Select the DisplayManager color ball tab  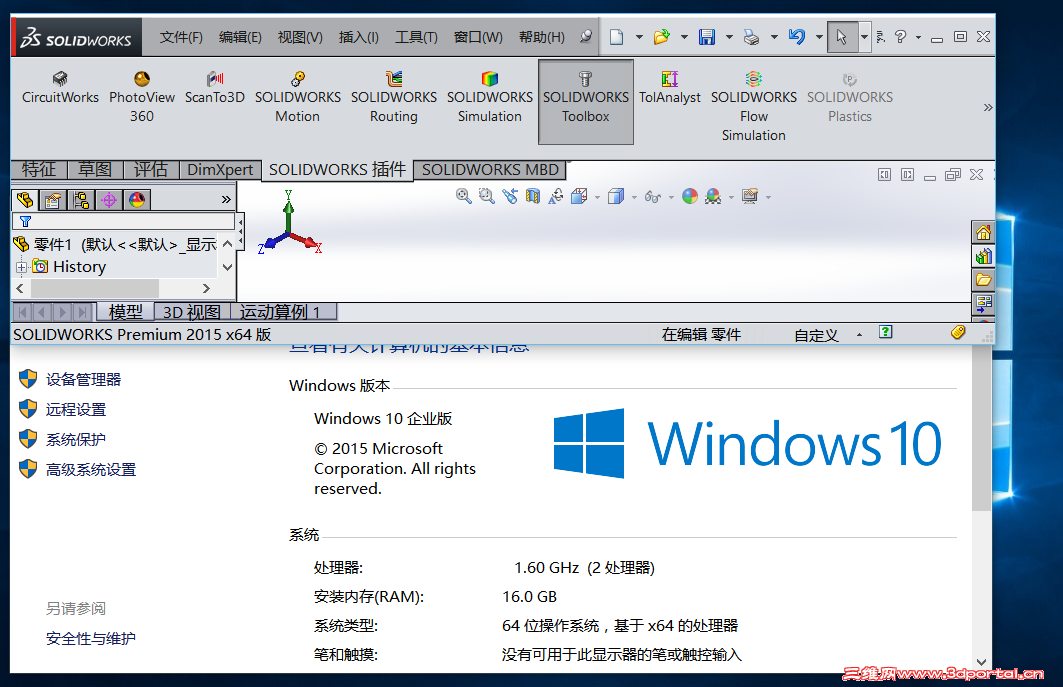click(137, 200)
